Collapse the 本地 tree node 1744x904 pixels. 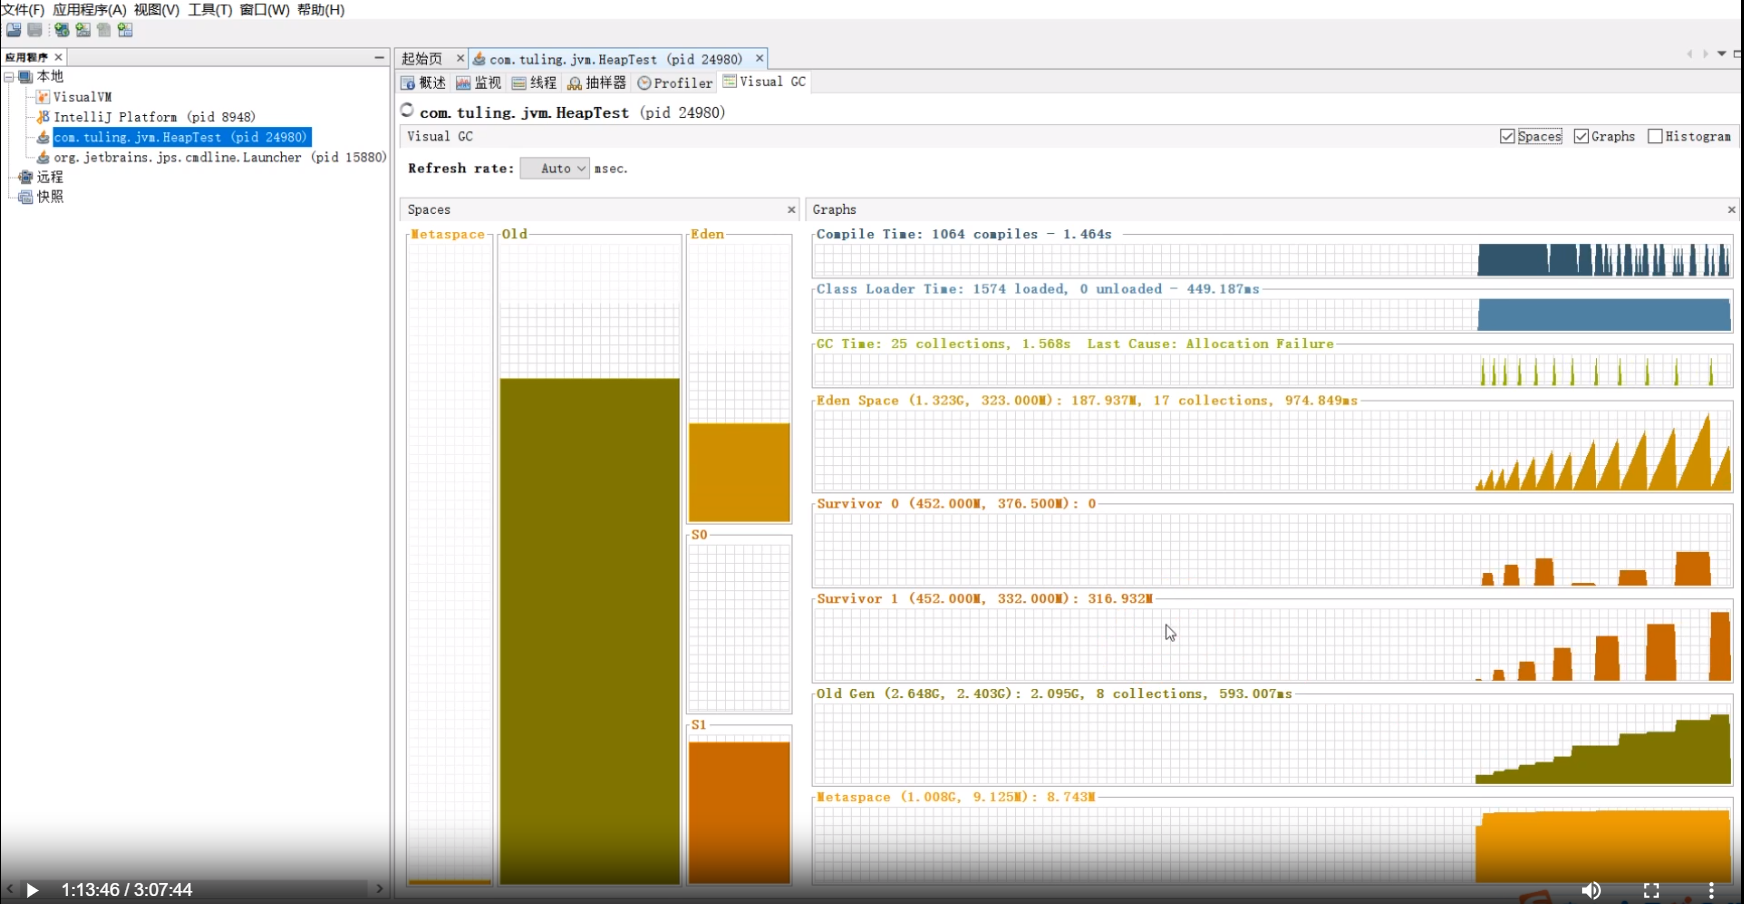(9, 77)
